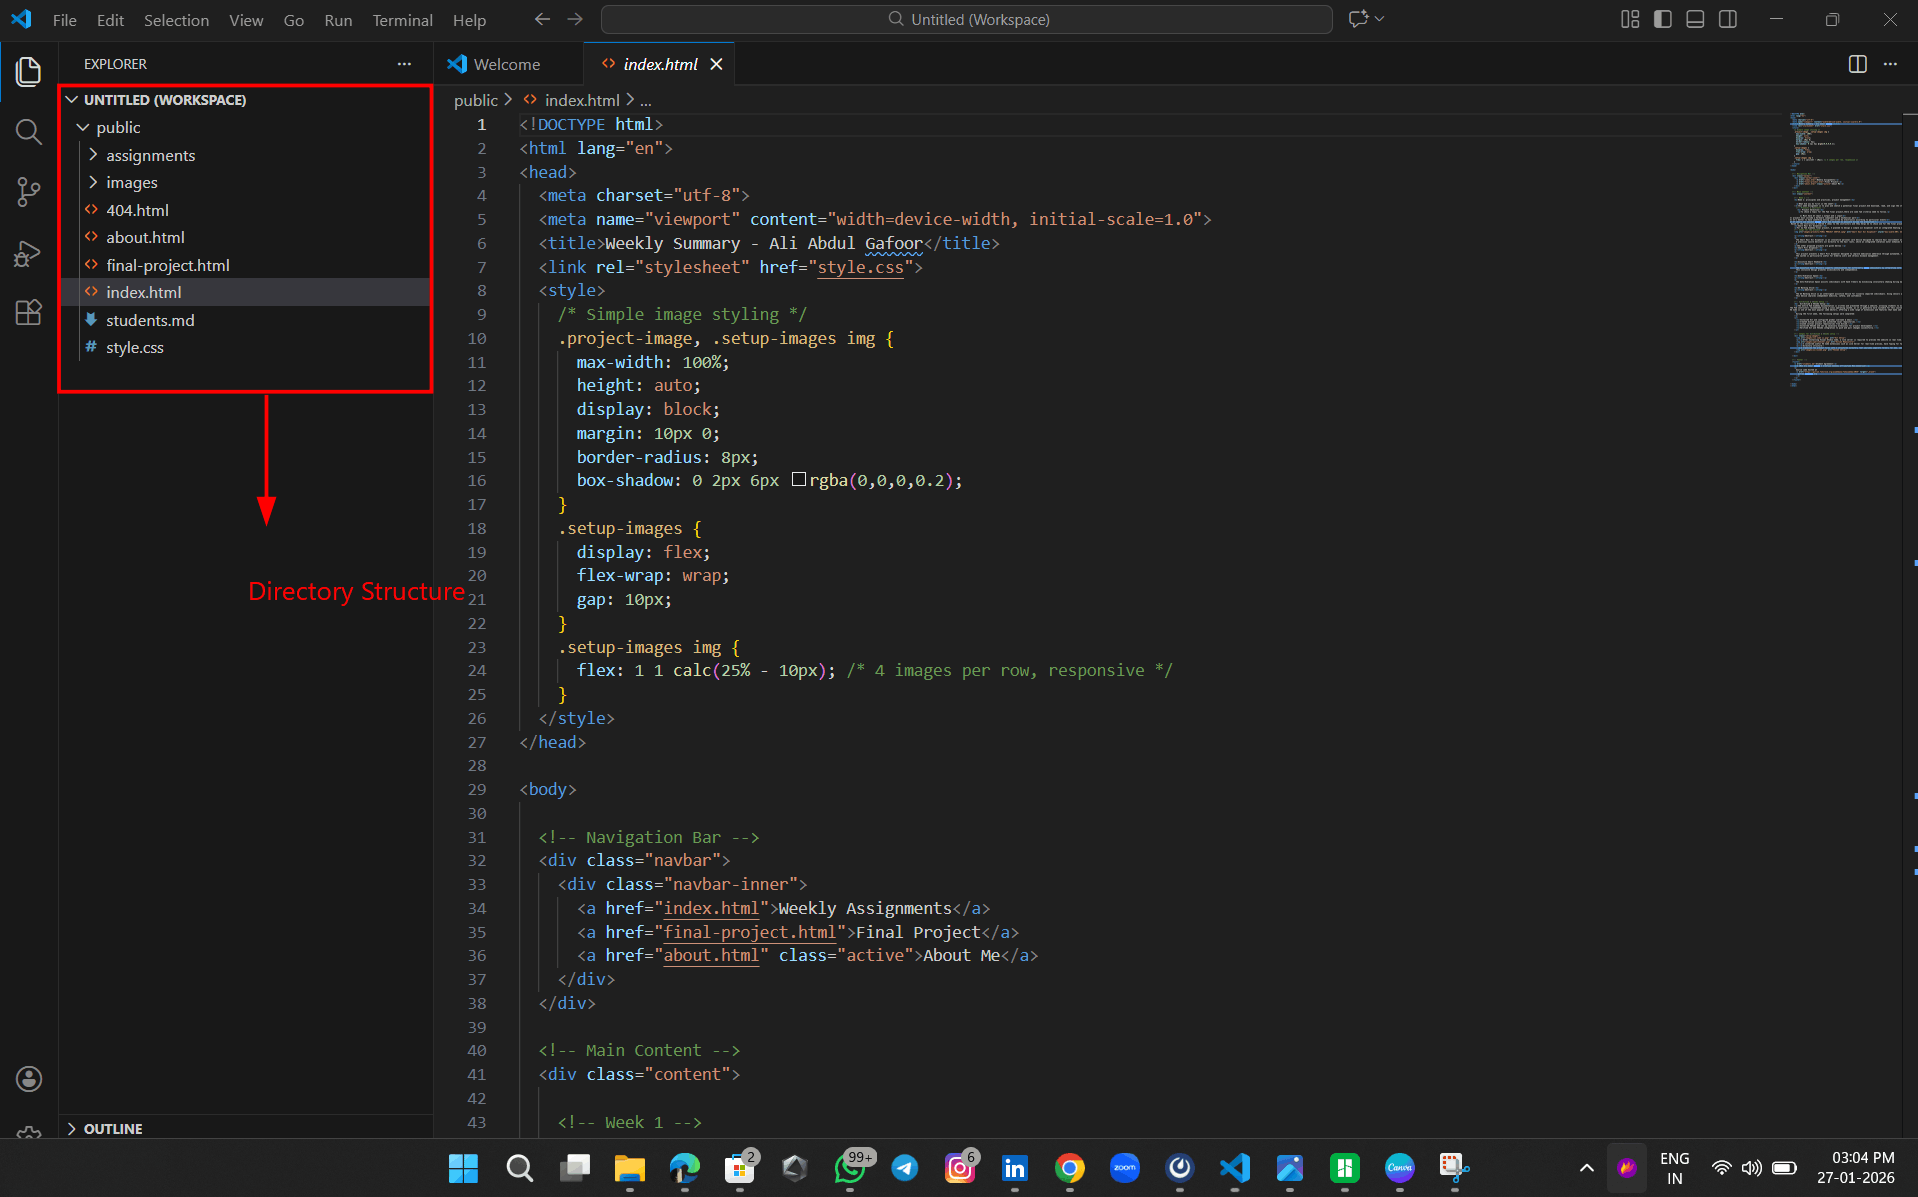The image size is (1918, 1197).
Task: Open the Source Control view
Action: [28, 192]
